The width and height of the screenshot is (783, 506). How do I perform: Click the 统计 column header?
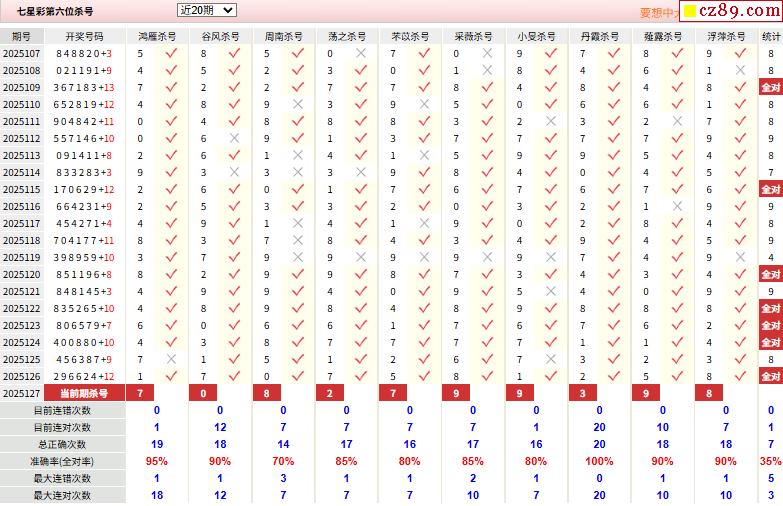coord(771,36)
